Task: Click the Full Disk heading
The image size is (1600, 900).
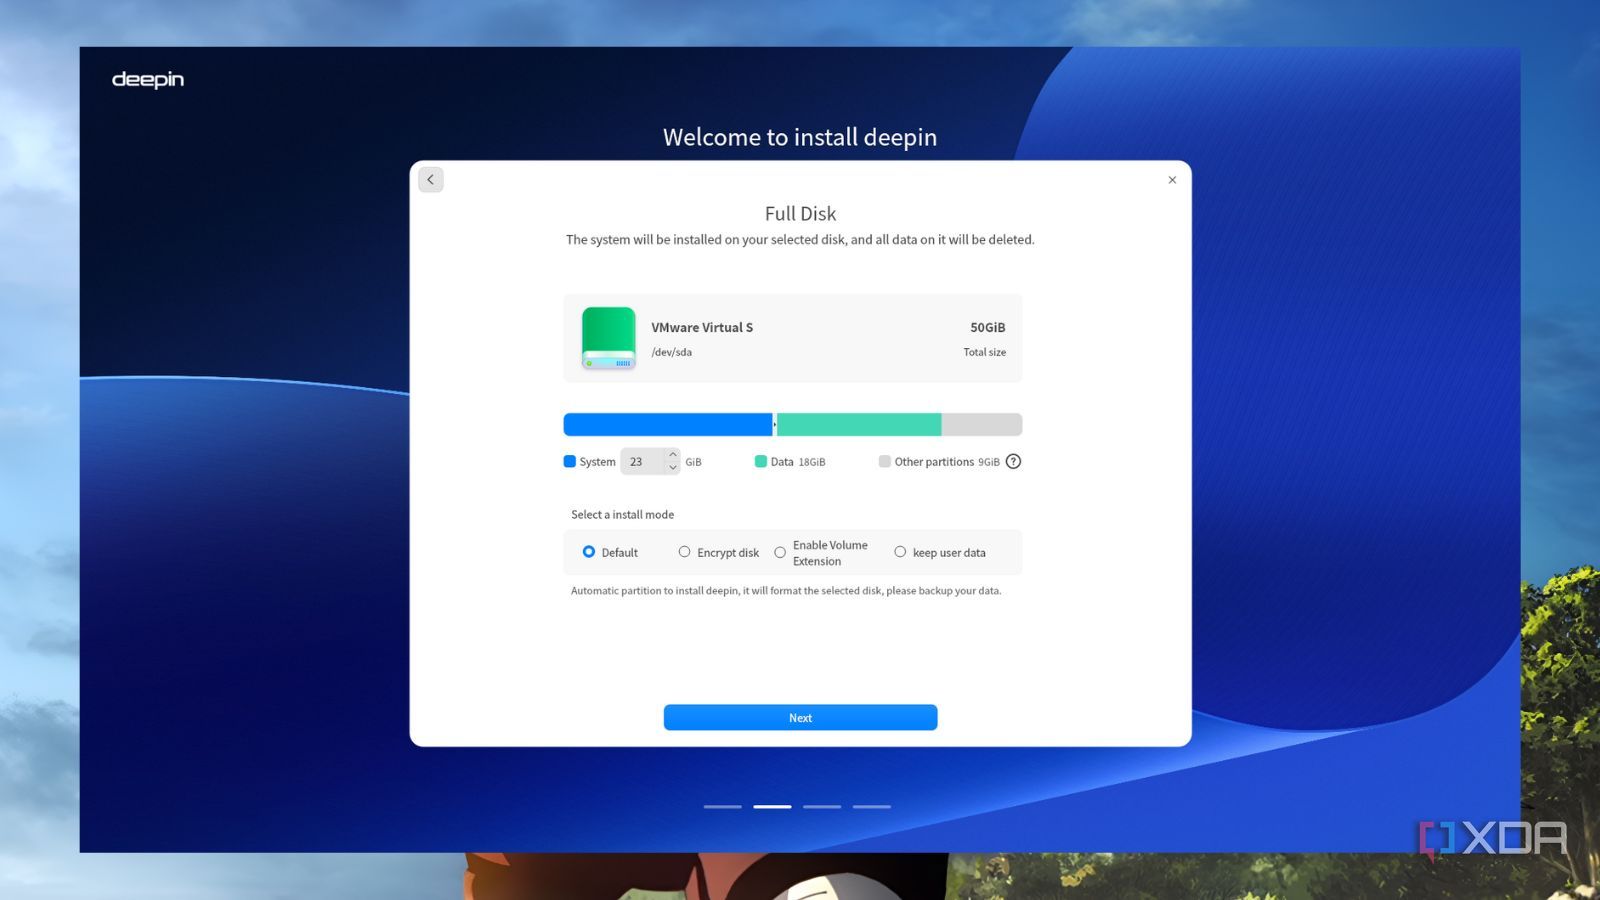Action: click(800, 213)
